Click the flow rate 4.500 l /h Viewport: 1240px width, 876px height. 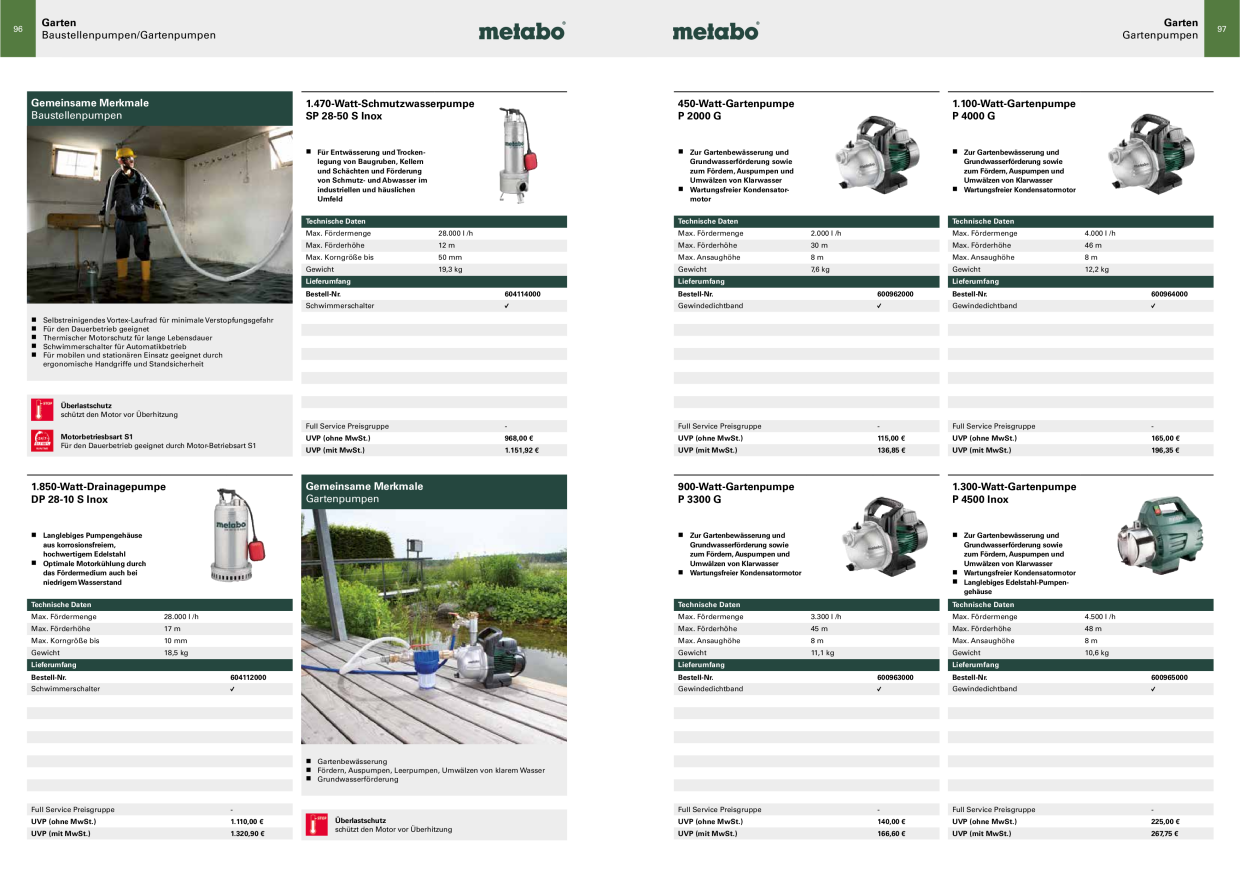(1100, 616)
